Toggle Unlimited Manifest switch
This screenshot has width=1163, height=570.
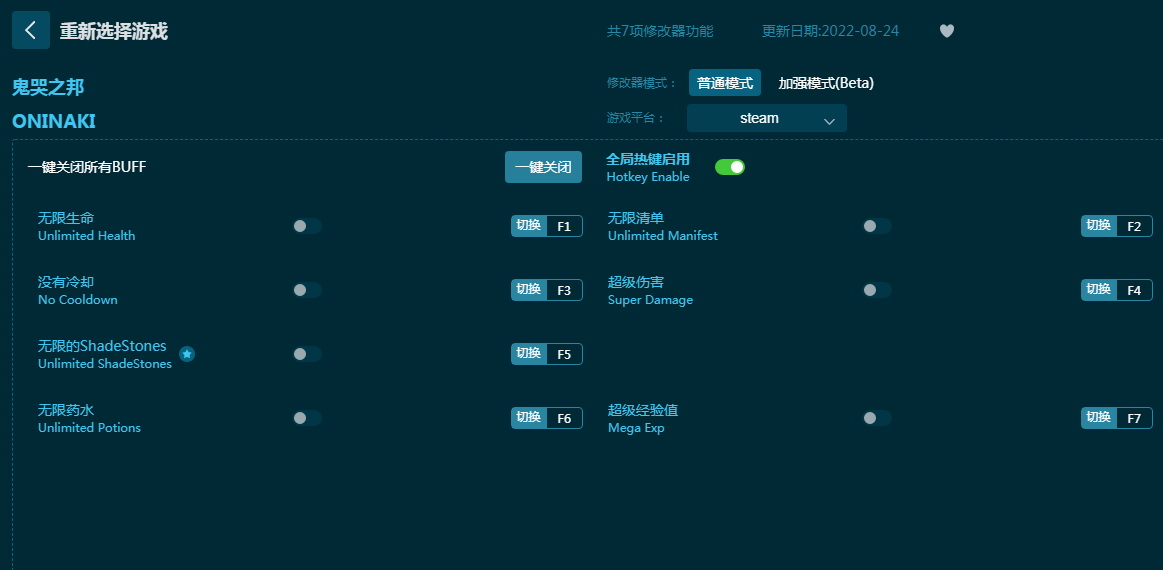[x=877, y=226]
